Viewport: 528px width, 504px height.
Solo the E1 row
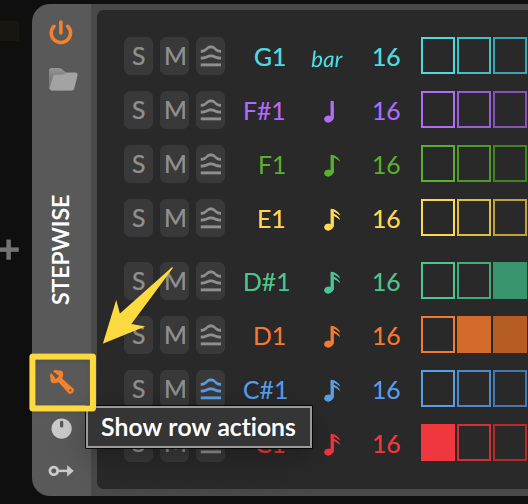[x=138, y=218]
